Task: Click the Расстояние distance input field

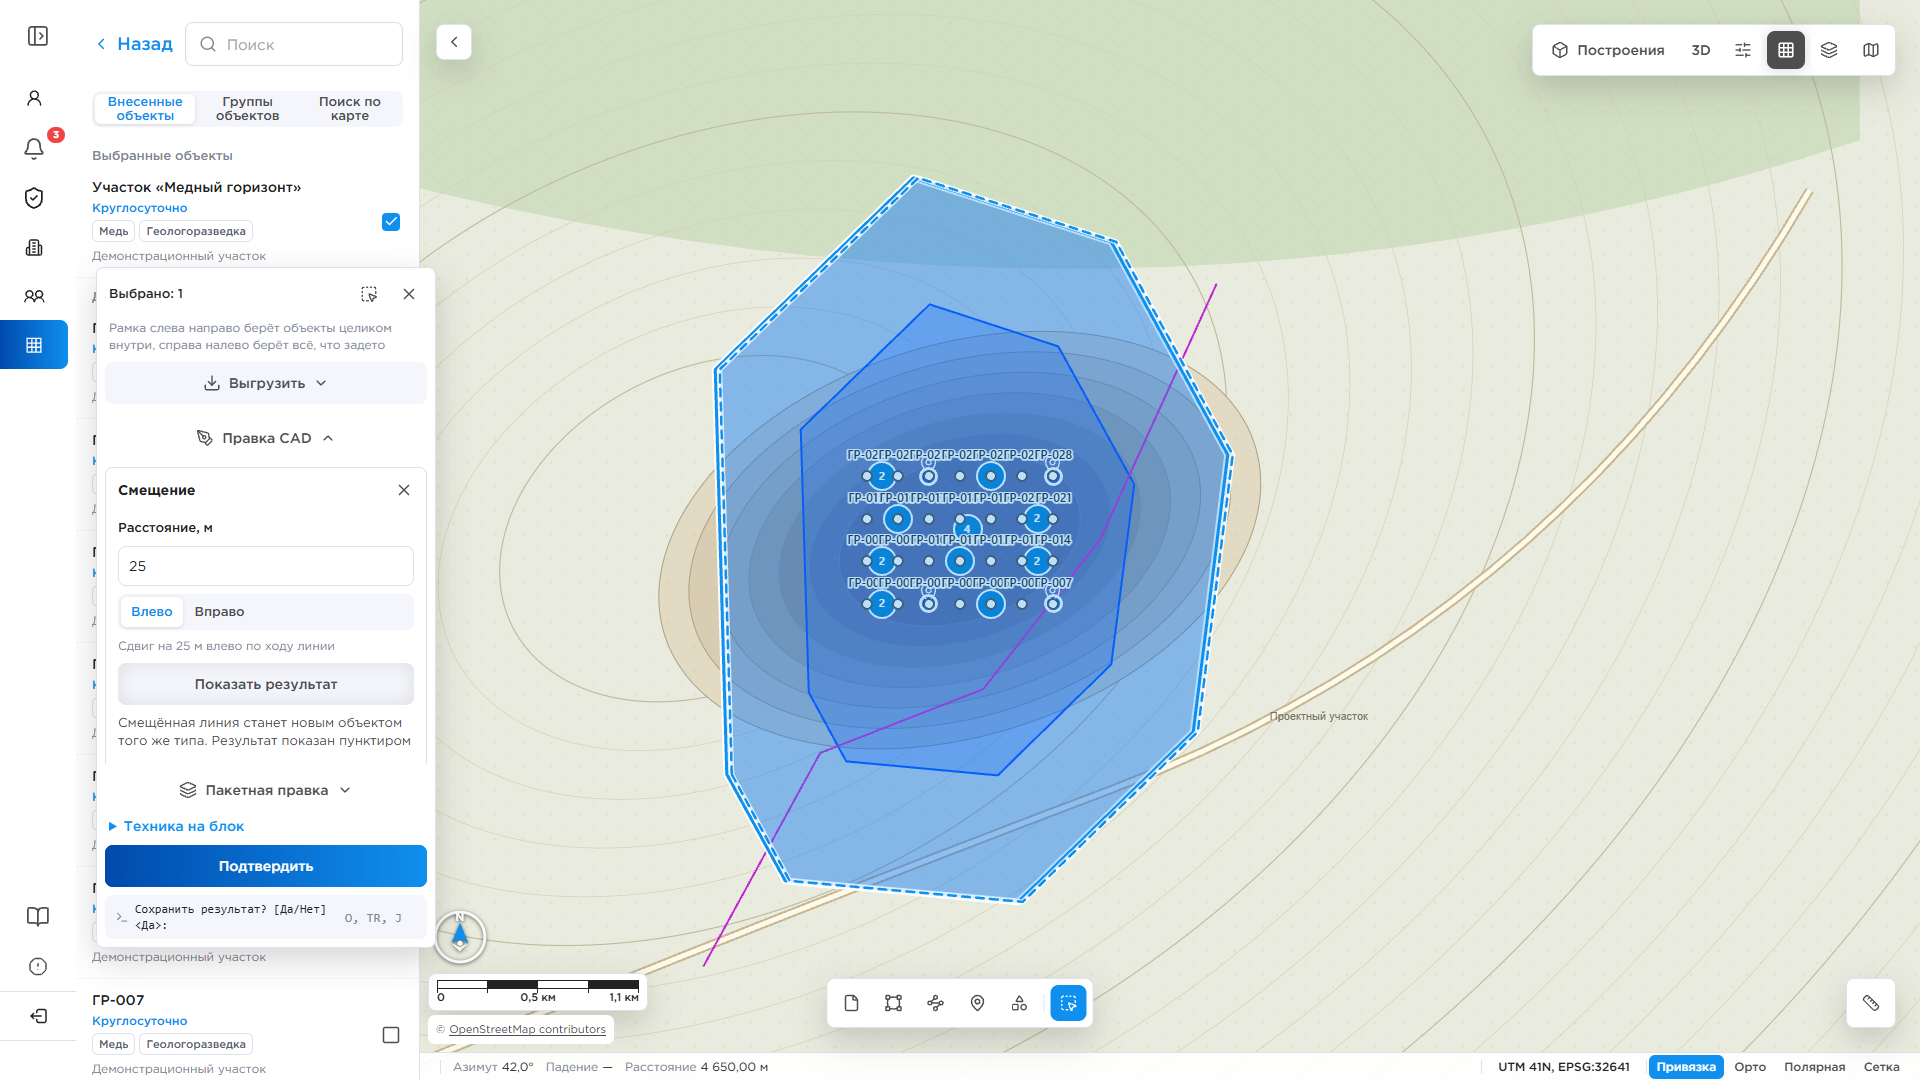Action: coord(266,566)
